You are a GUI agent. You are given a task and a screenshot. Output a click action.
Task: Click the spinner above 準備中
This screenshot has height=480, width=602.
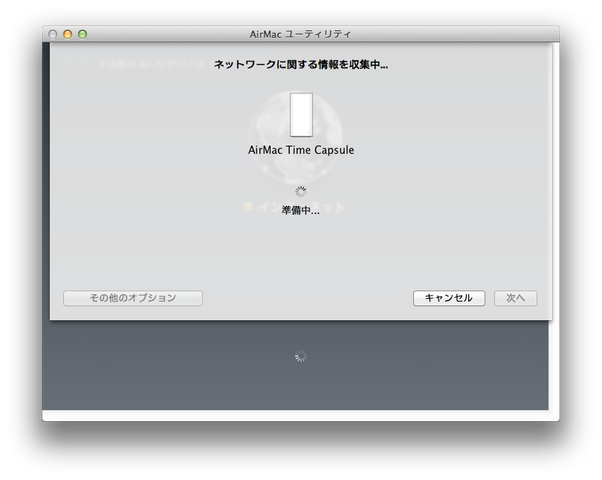(x=301, y=191)
